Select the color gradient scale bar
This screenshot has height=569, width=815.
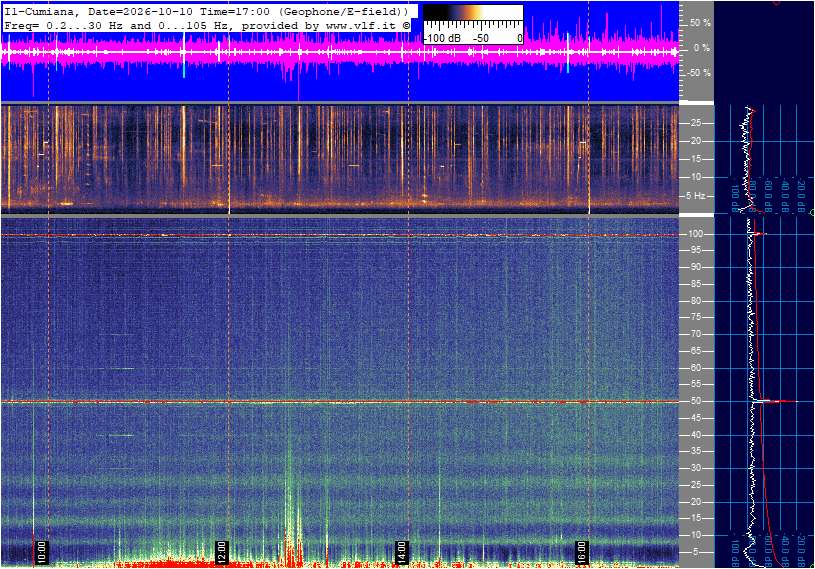tap(473, 13)
